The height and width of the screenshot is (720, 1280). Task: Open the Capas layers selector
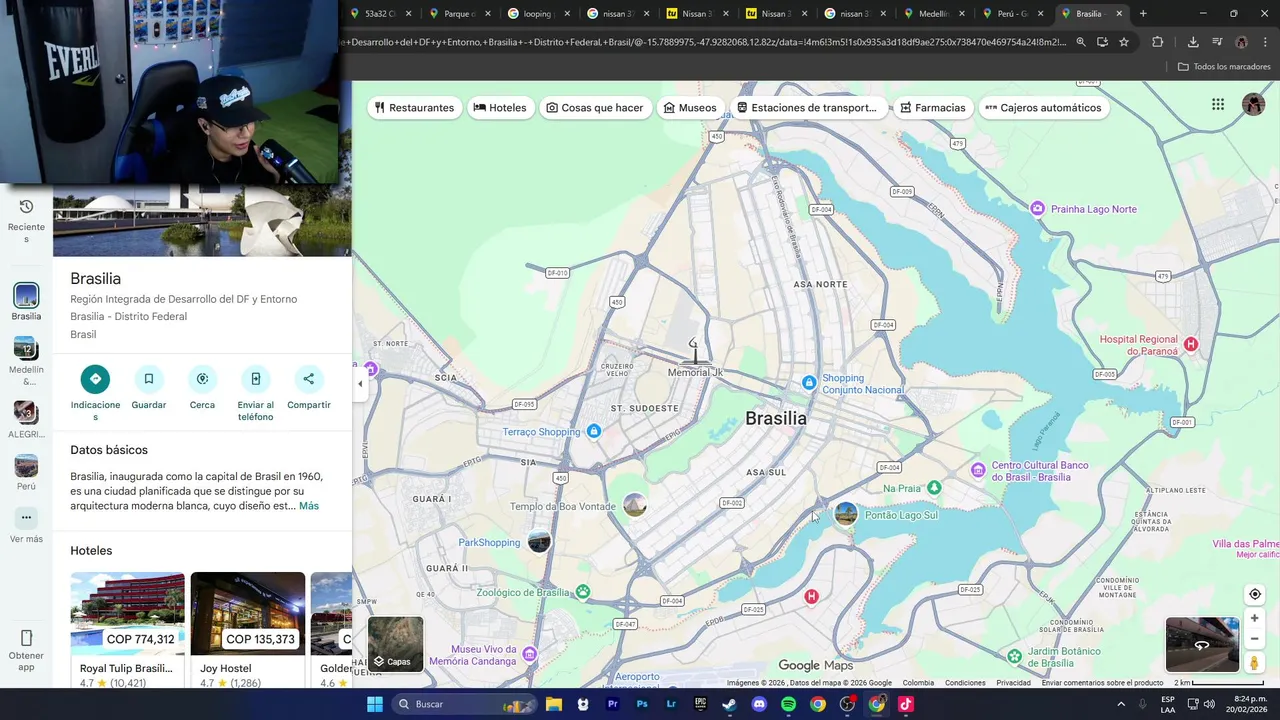pyautogui.click(x=395, y=643)
